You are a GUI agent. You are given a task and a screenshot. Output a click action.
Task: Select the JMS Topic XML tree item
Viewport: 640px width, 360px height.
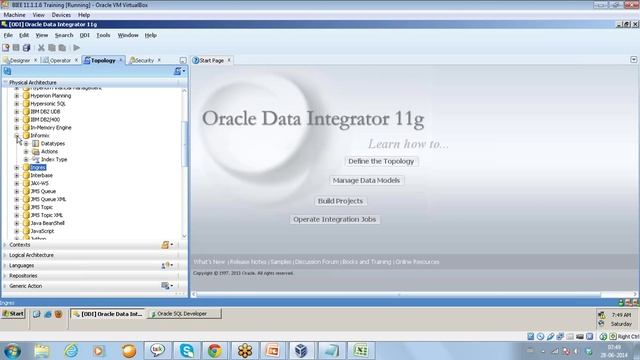click(47, 216)
